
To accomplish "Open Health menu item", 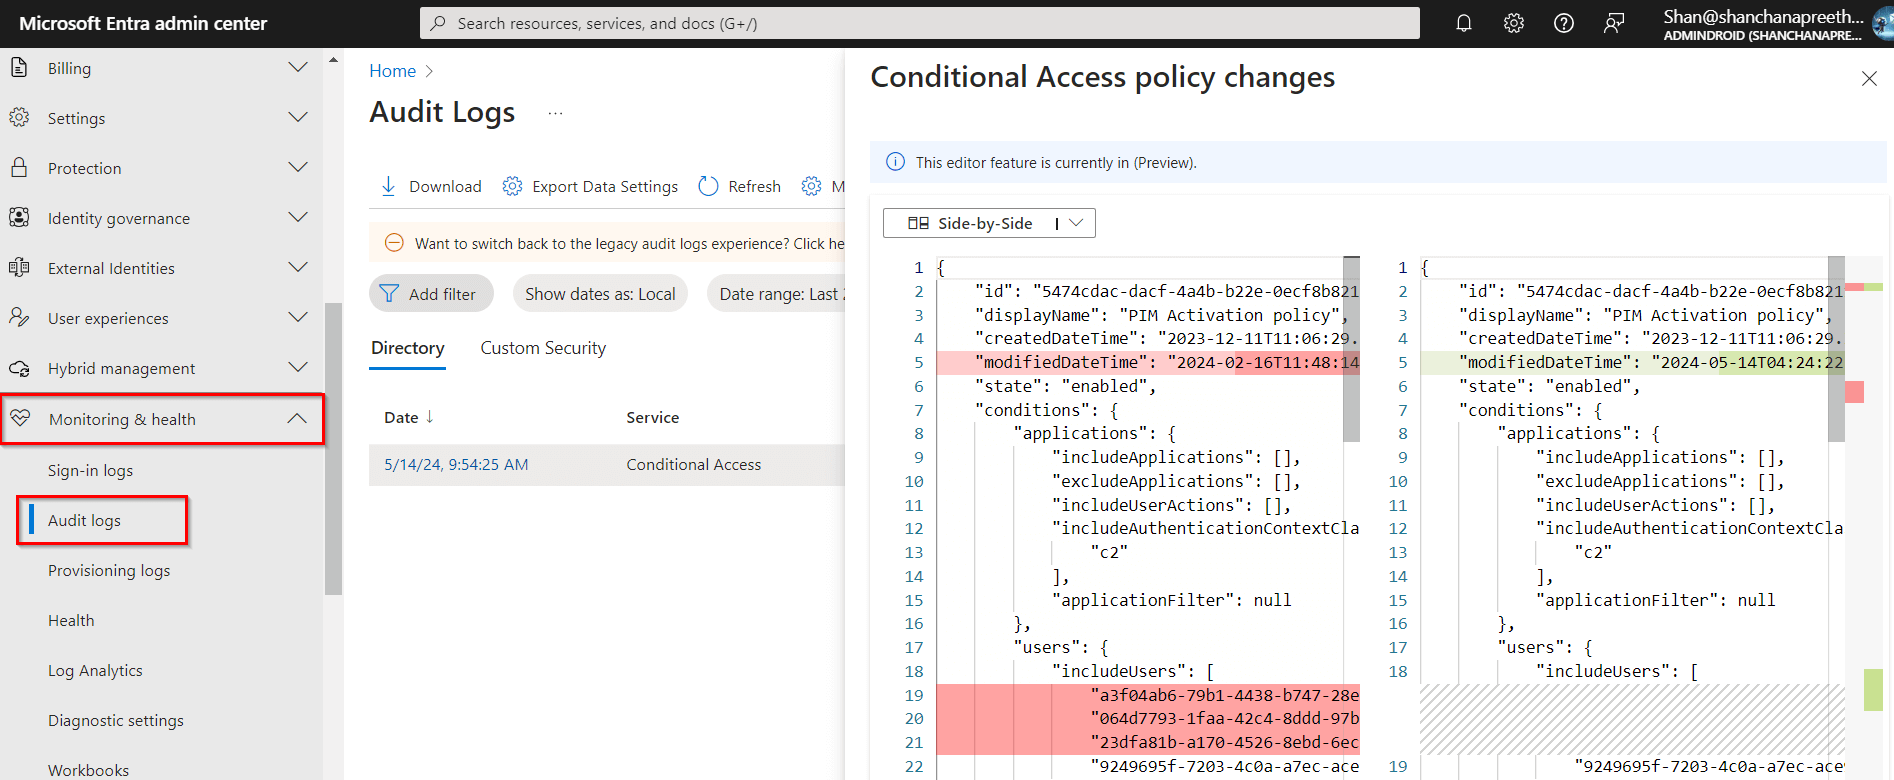I will pyautogui.click(x=71, y=620).
